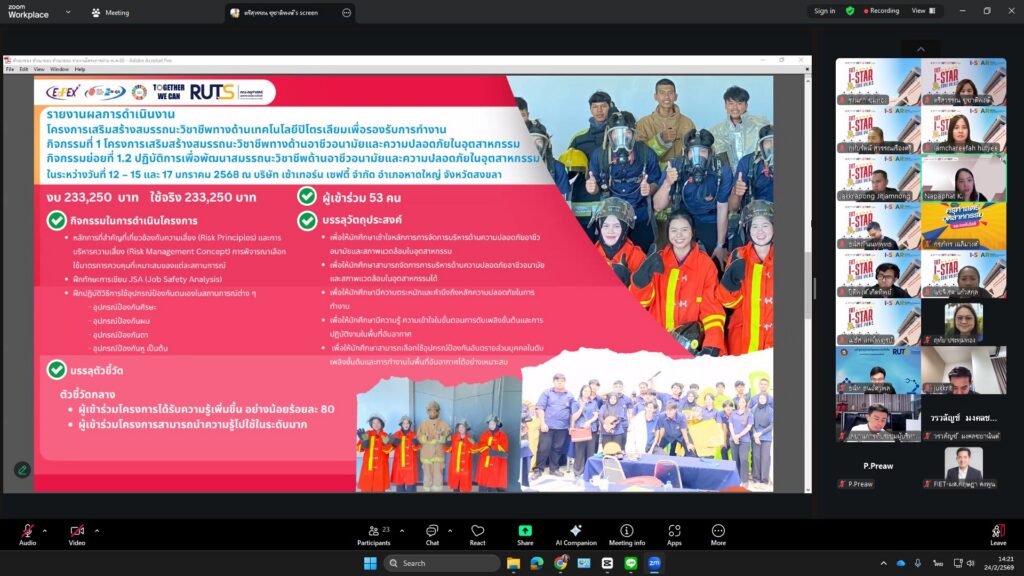The image size is (1024, 576).
Task: Leave the meeting
Action: (997, 534)
